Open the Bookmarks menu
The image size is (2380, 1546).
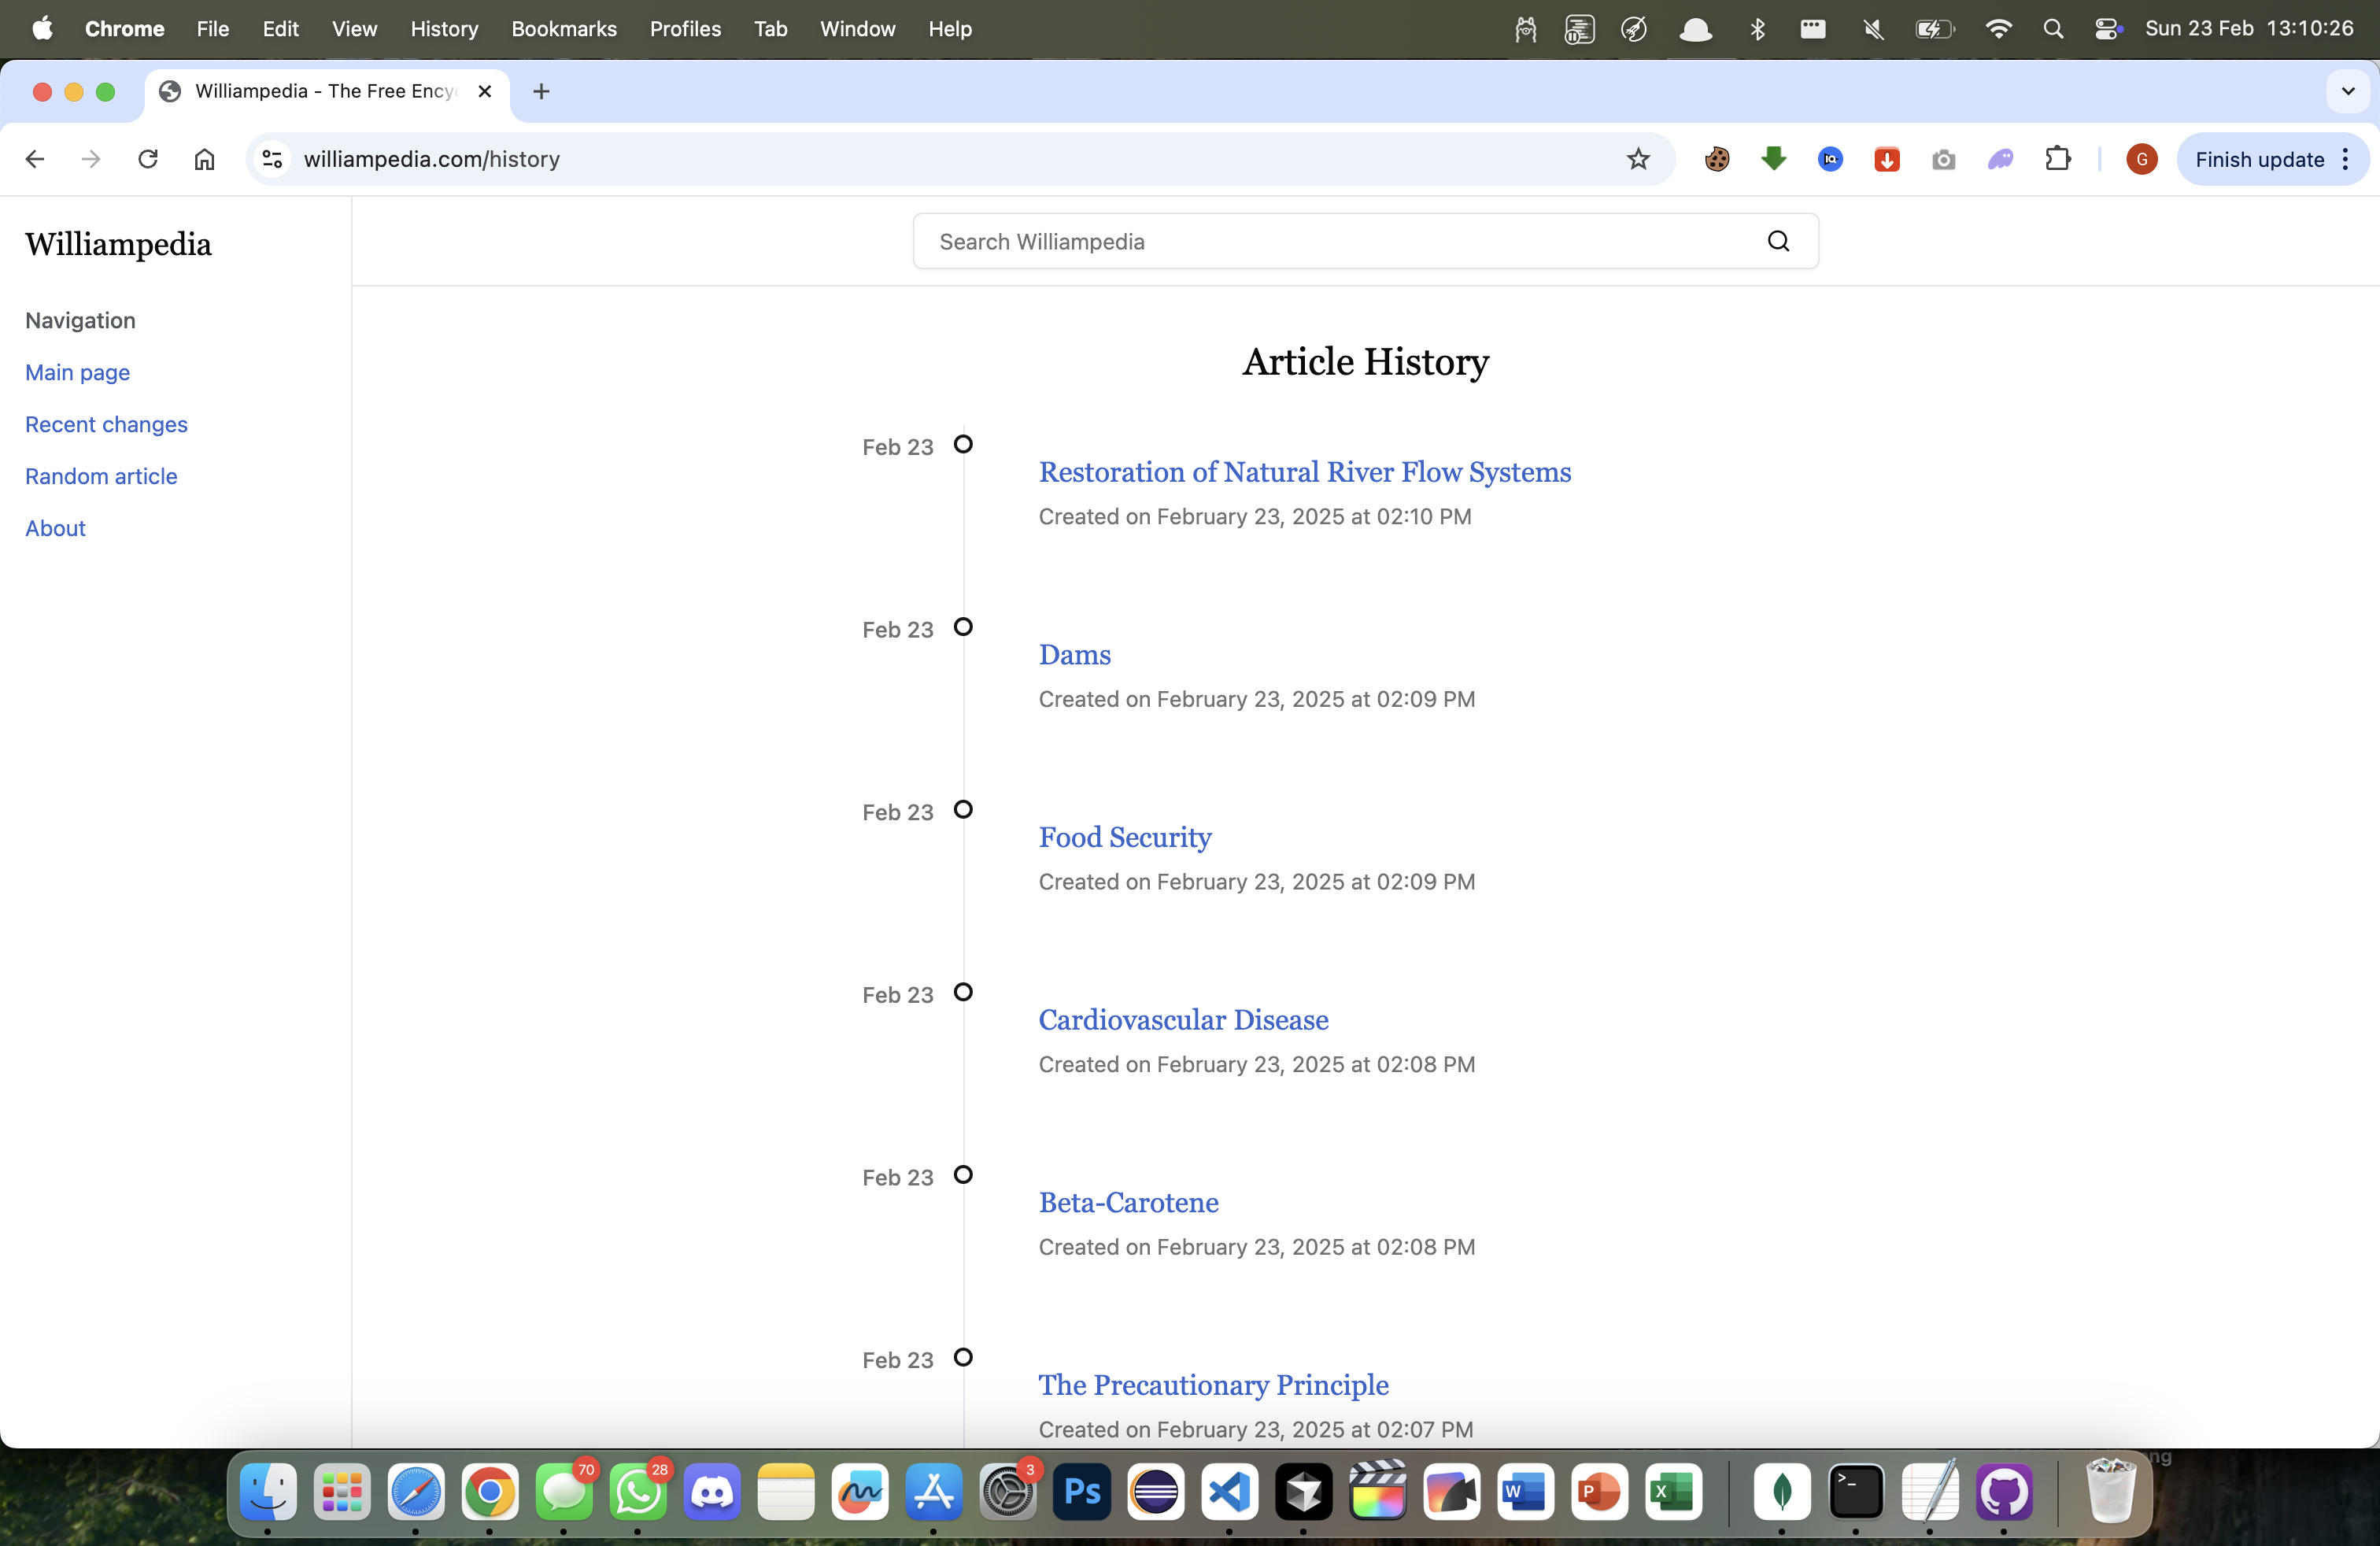coord(563,29)
